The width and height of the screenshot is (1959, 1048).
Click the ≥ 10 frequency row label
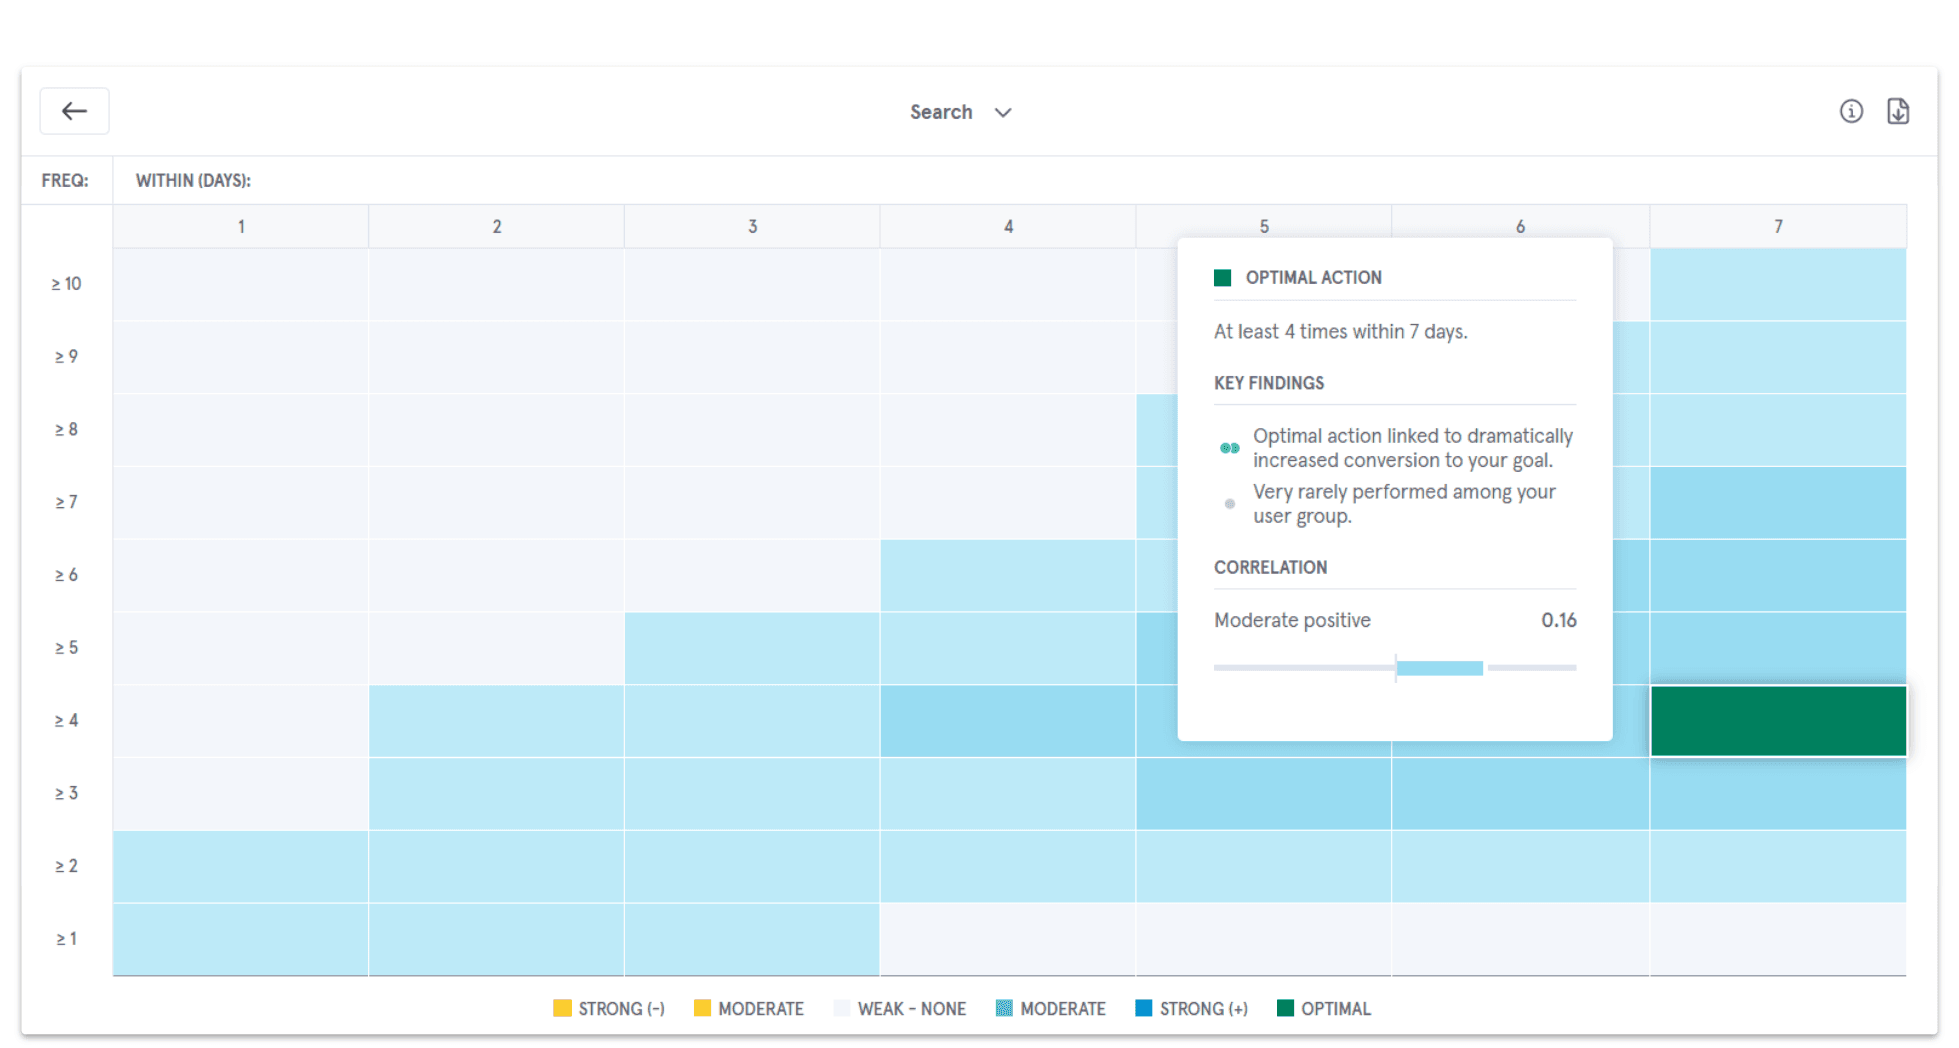click(66, 284)
